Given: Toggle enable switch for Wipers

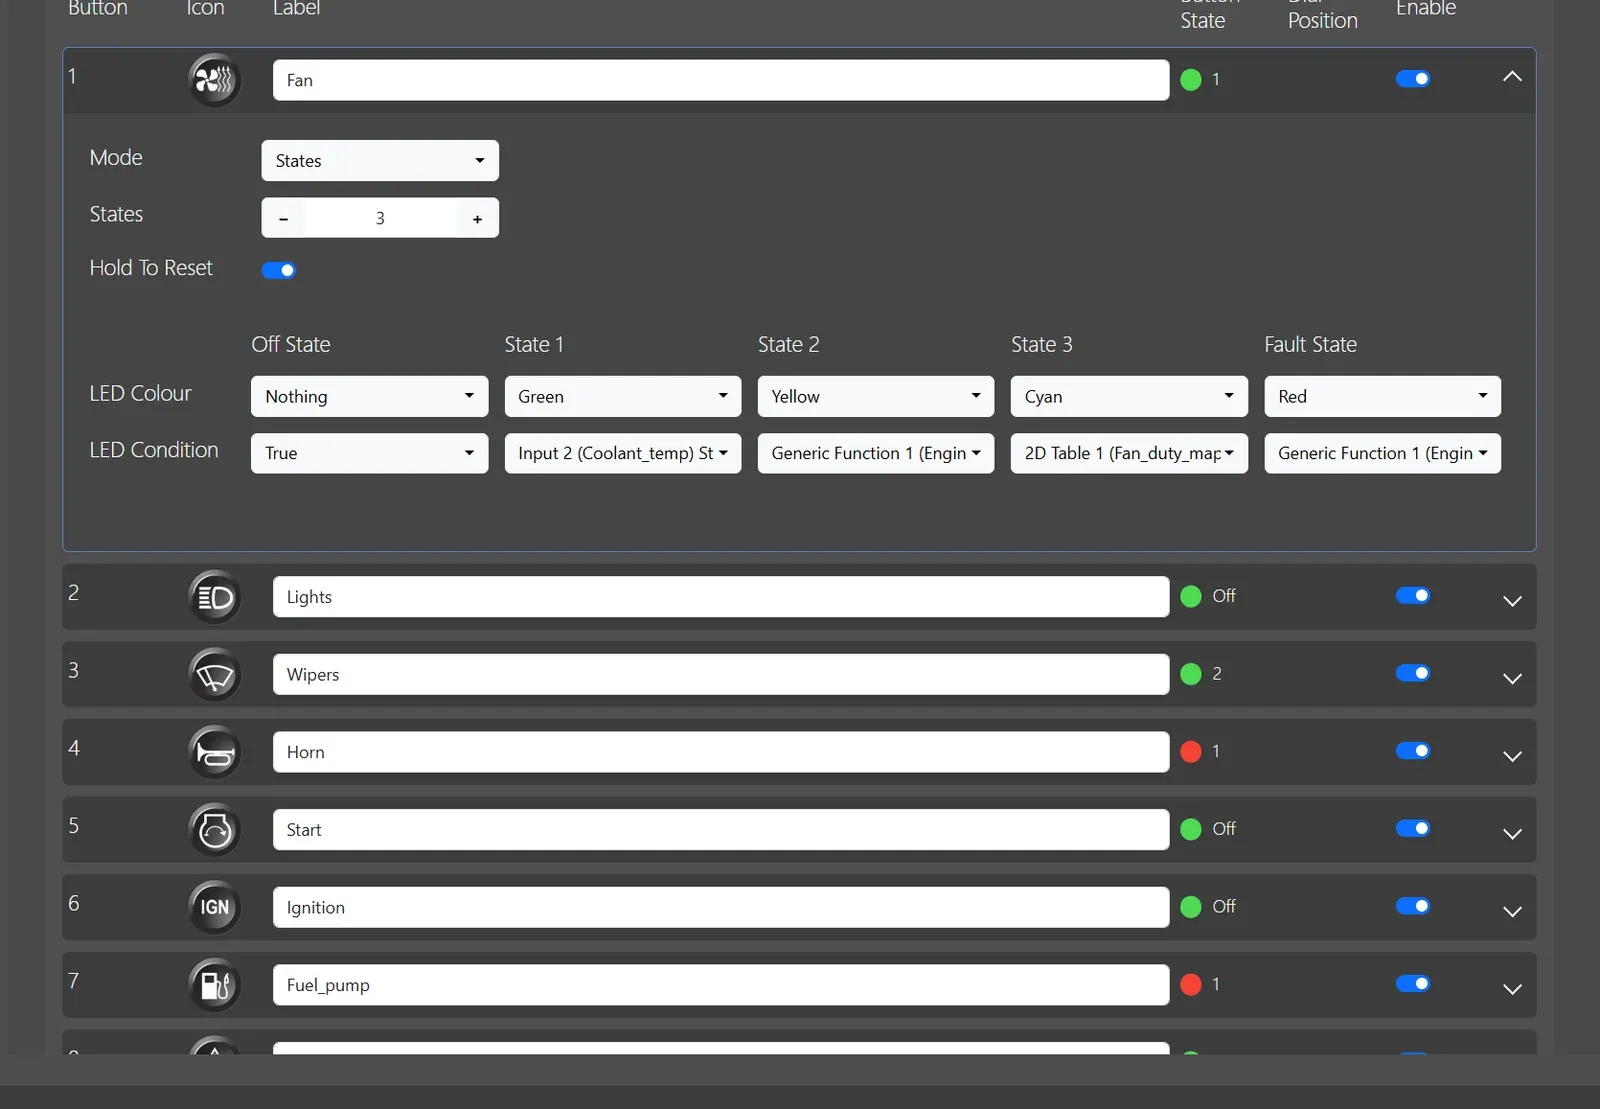Looking at the screenshot, I should [x=1413, y=673].
